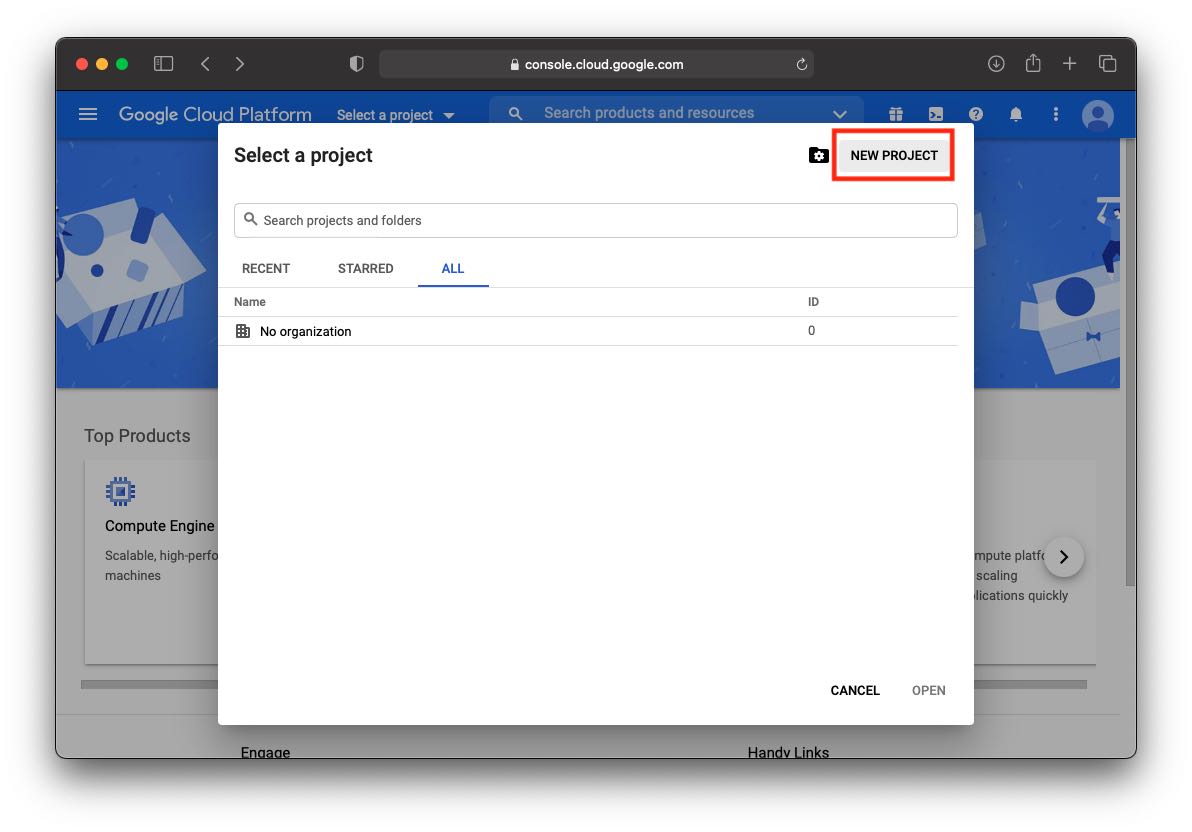Click the Compute Engine chip icon
1192x832 pixels.
120,491
